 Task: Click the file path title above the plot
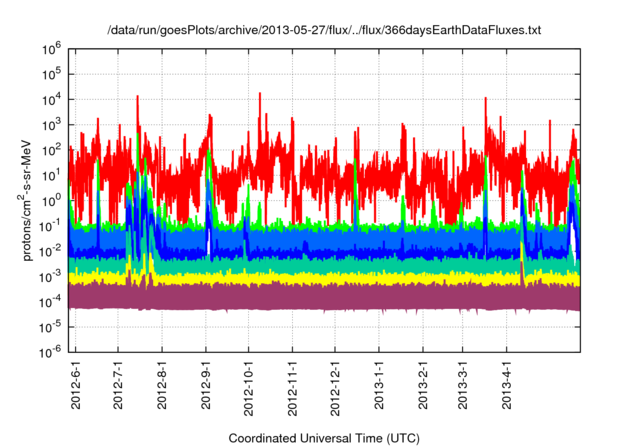point(324,30)
